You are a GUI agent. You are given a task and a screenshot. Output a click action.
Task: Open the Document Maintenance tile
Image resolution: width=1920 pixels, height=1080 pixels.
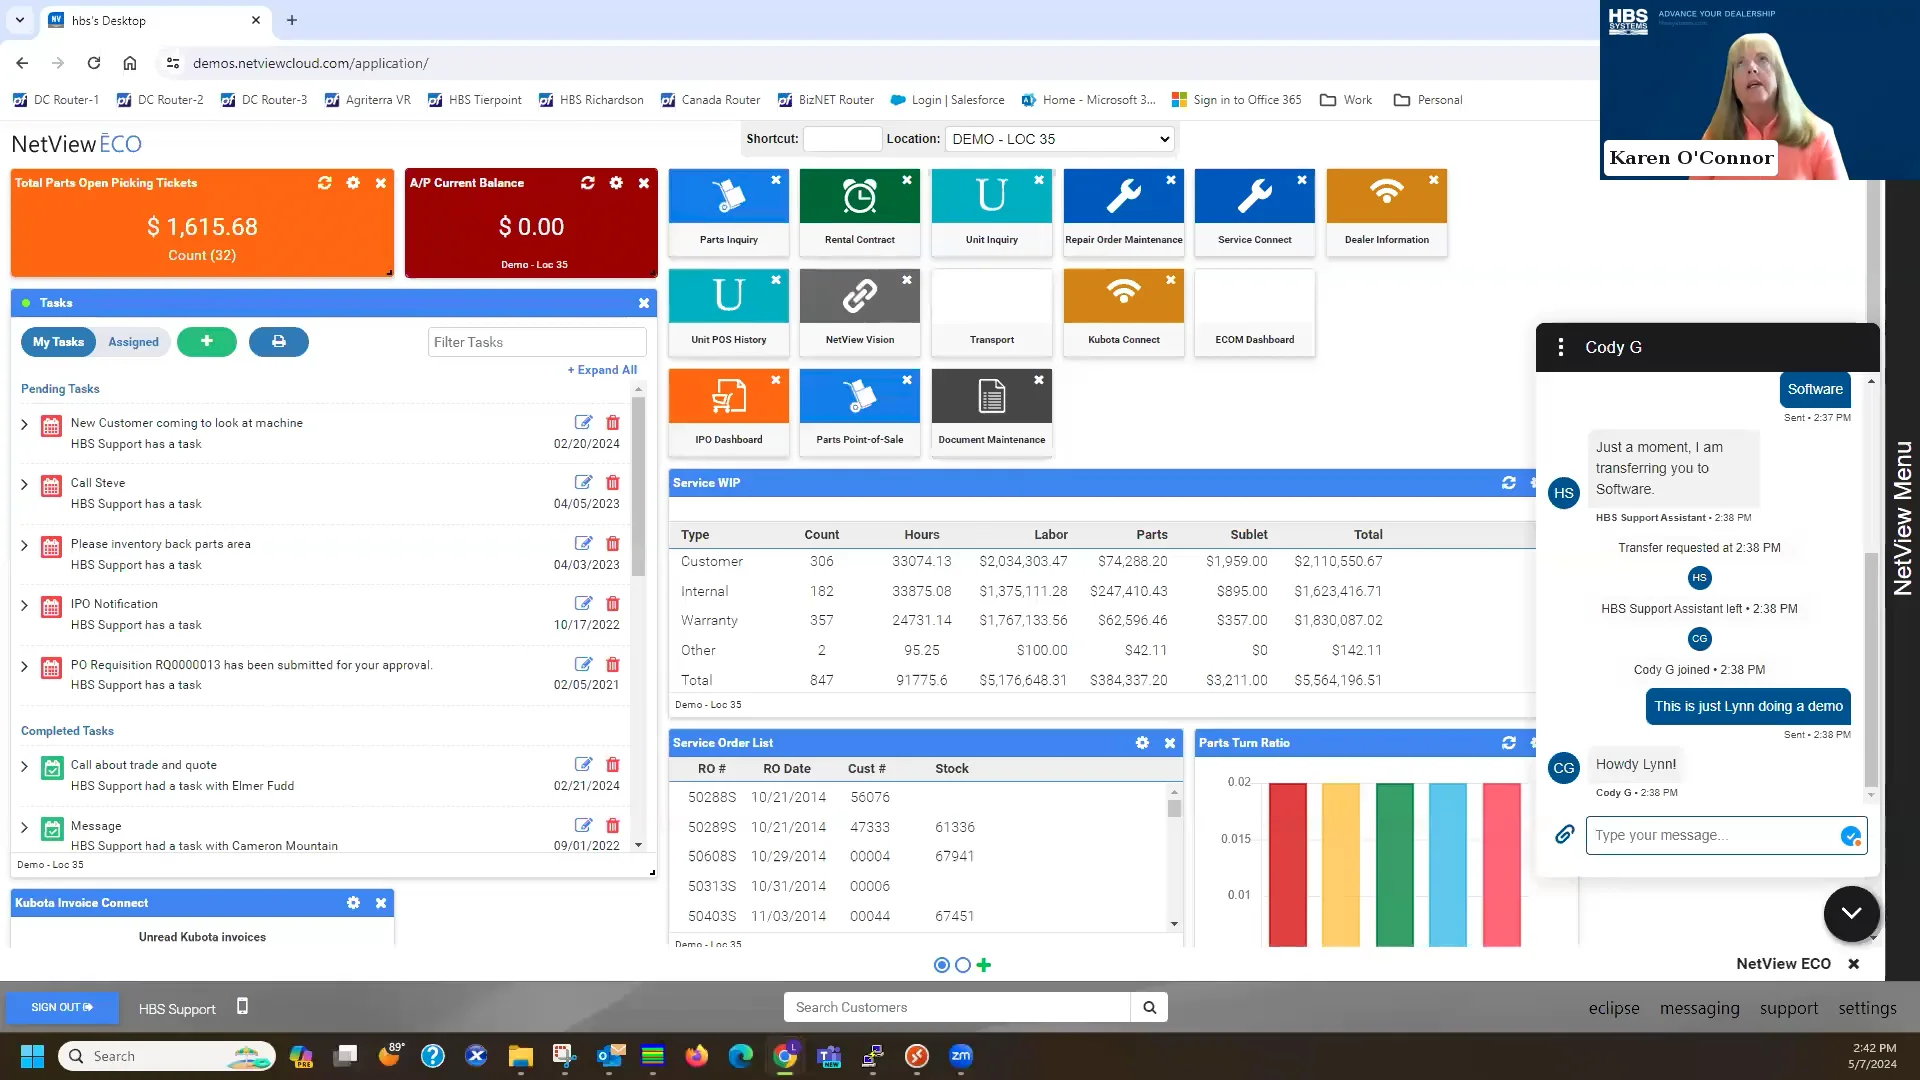point(991,412)
